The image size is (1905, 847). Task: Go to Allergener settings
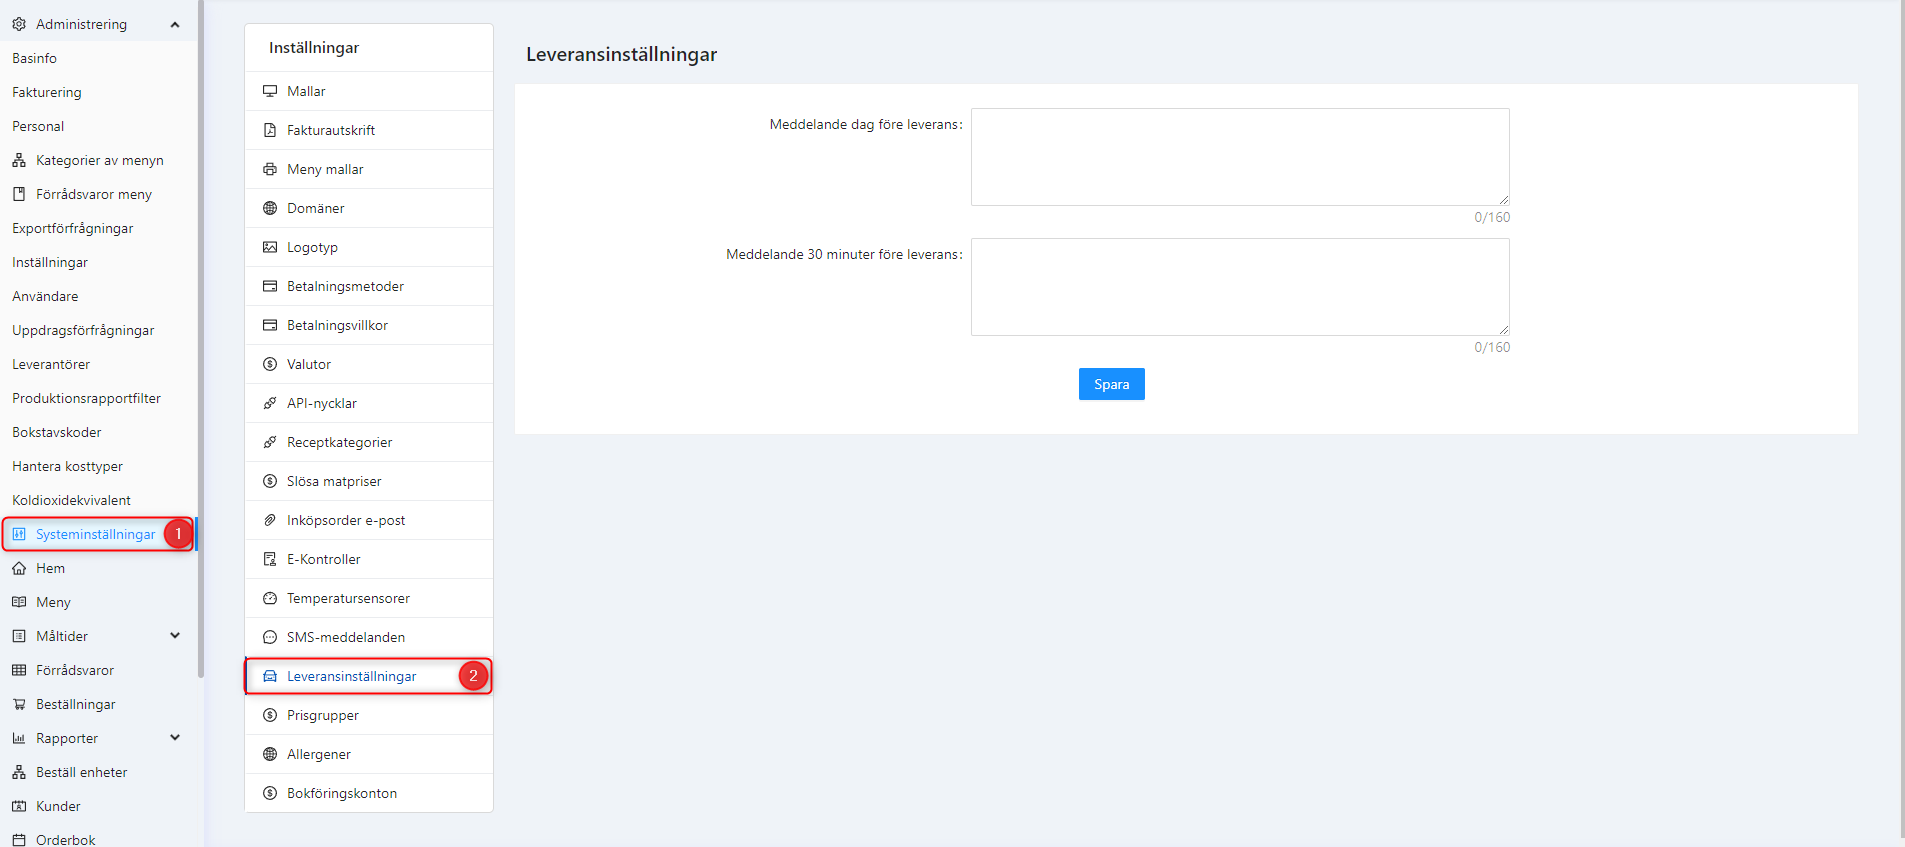pos(318,754)
